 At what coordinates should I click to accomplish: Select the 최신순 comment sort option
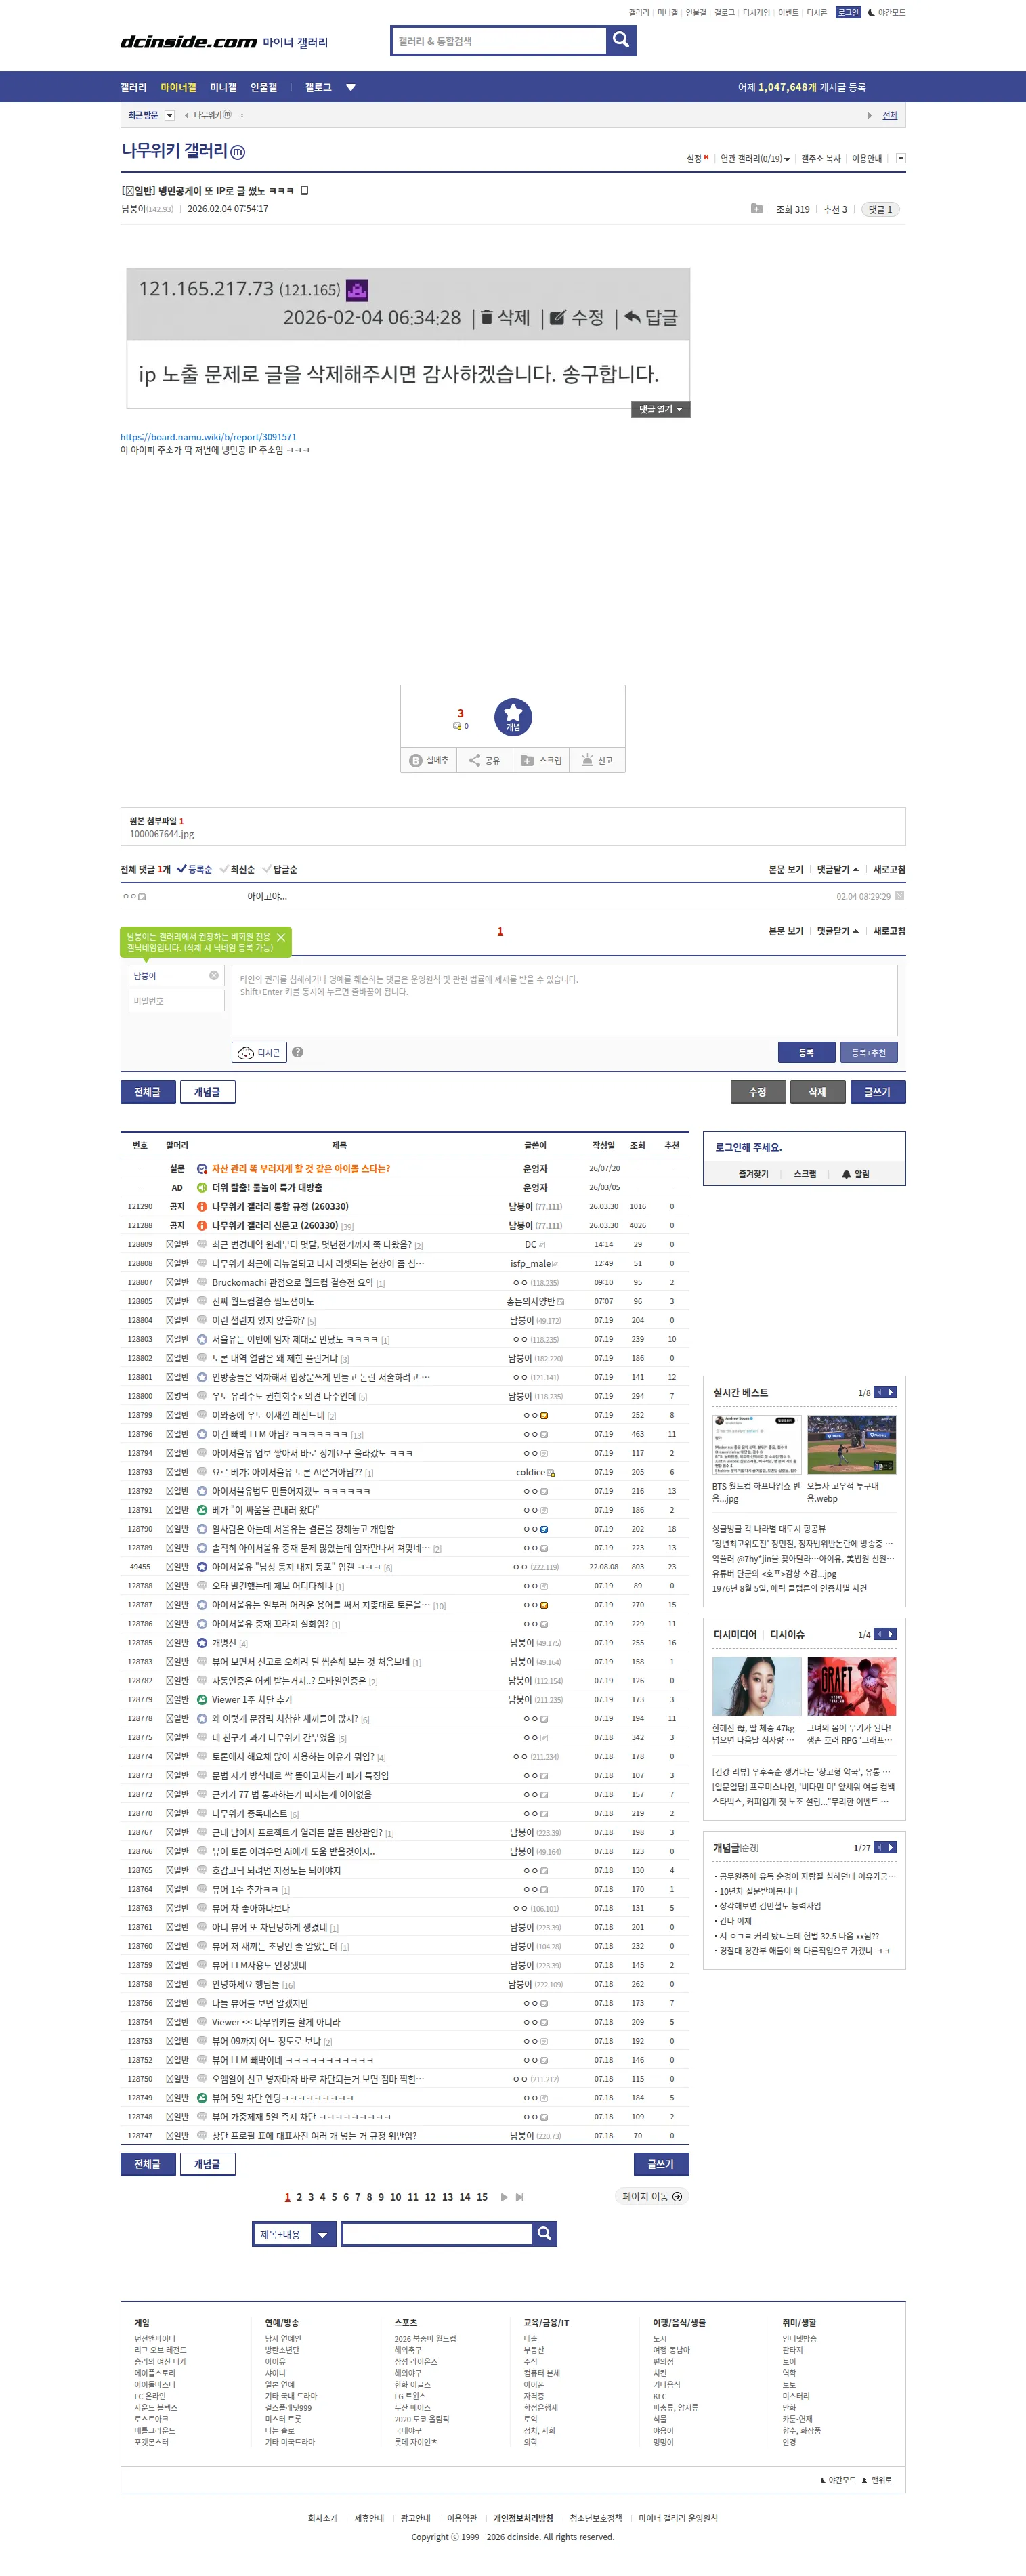tap(237, 869)
